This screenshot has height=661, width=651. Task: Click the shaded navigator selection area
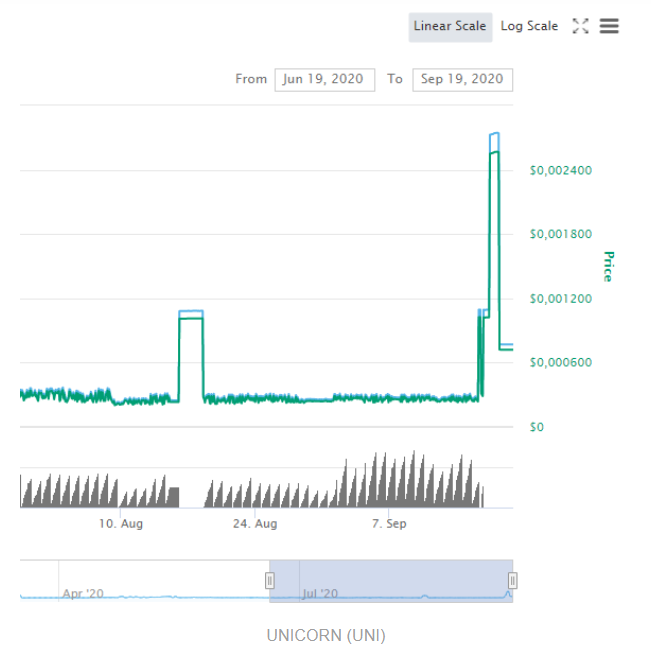click(391, 581)
